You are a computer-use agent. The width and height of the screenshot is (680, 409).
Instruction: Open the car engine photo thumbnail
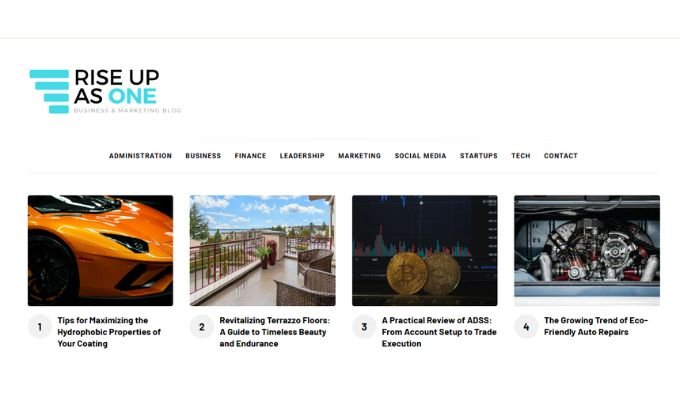(x=587, y=251)
